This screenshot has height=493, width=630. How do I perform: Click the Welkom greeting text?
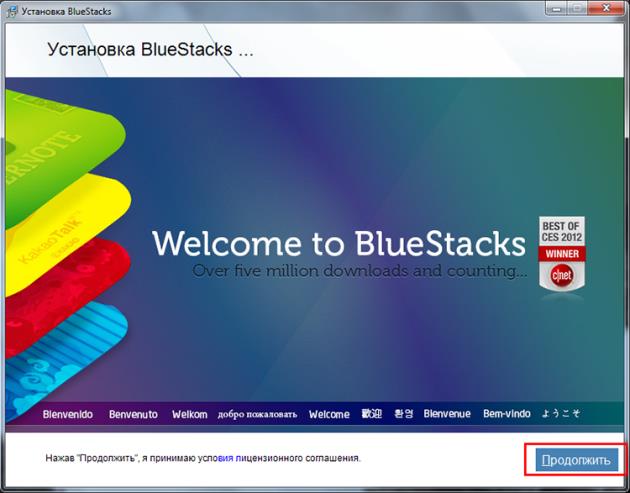[190, 414]
